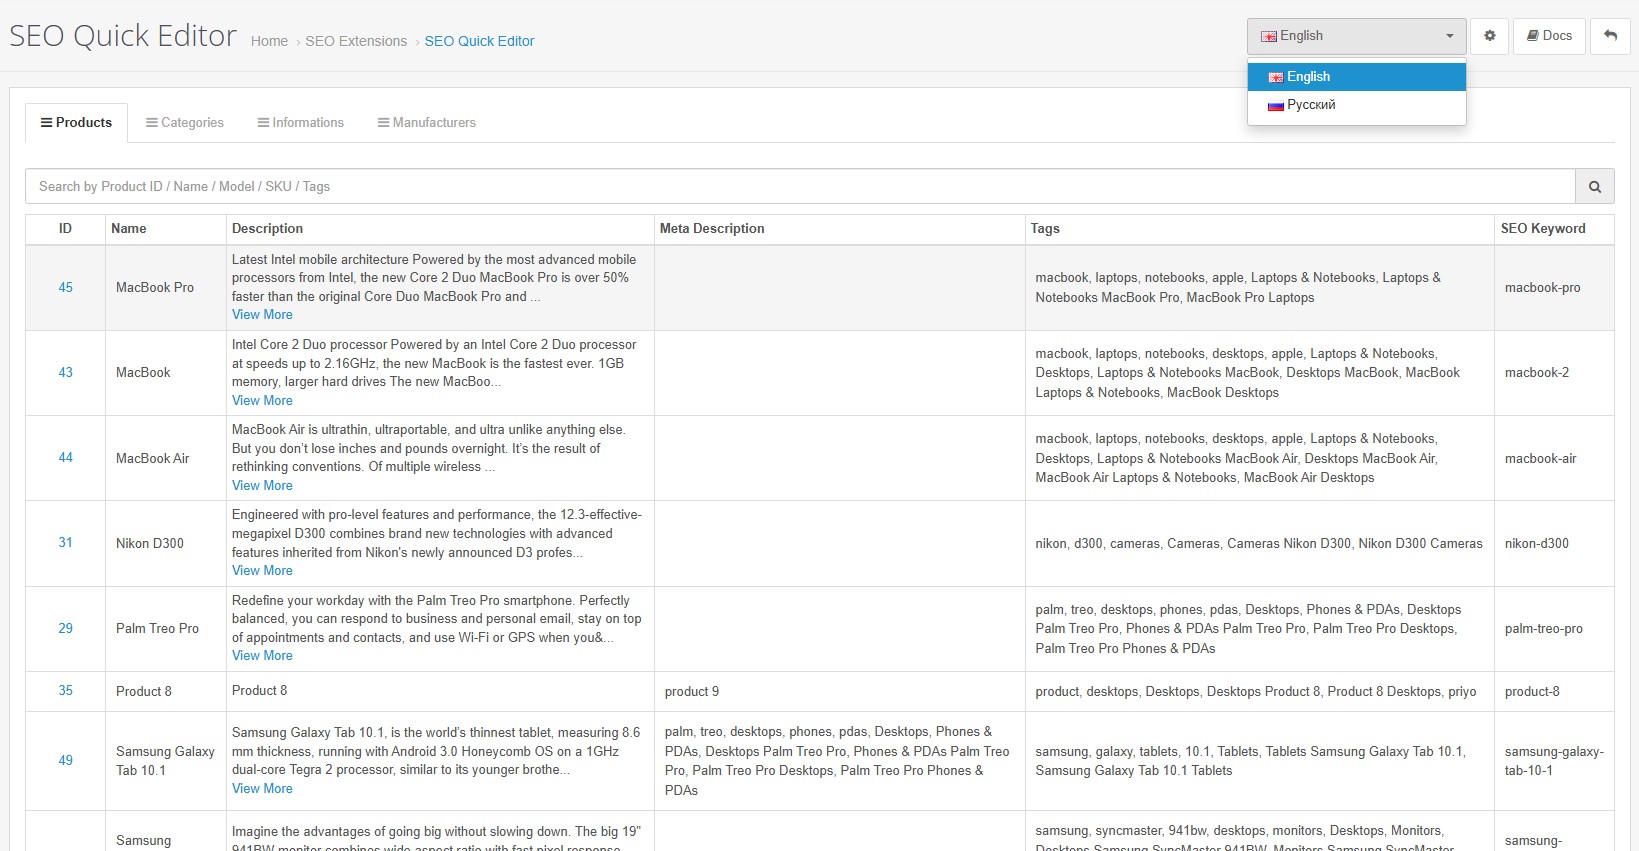The width and height of the screenshot is (1639, 851).
Task: Open the English language dropdown
Action: tap(1356, 36)
